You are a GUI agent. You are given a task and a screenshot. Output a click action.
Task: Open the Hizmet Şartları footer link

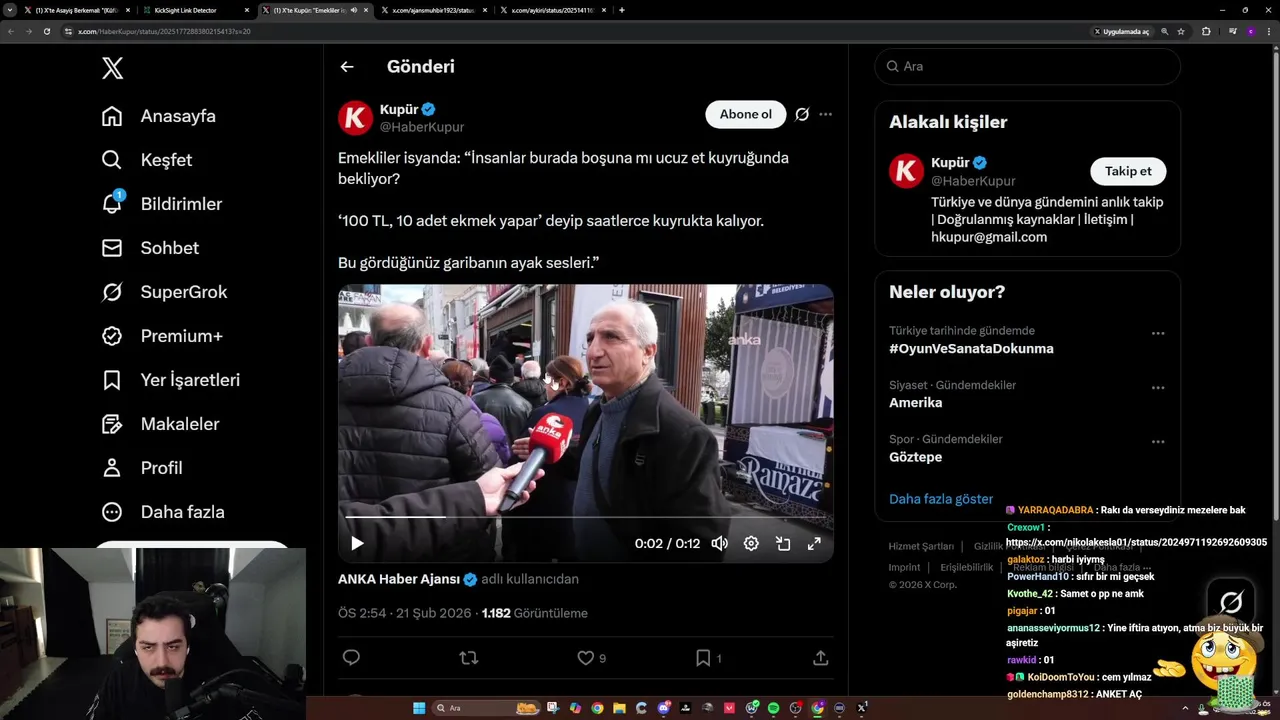click(x=921, y=547)
